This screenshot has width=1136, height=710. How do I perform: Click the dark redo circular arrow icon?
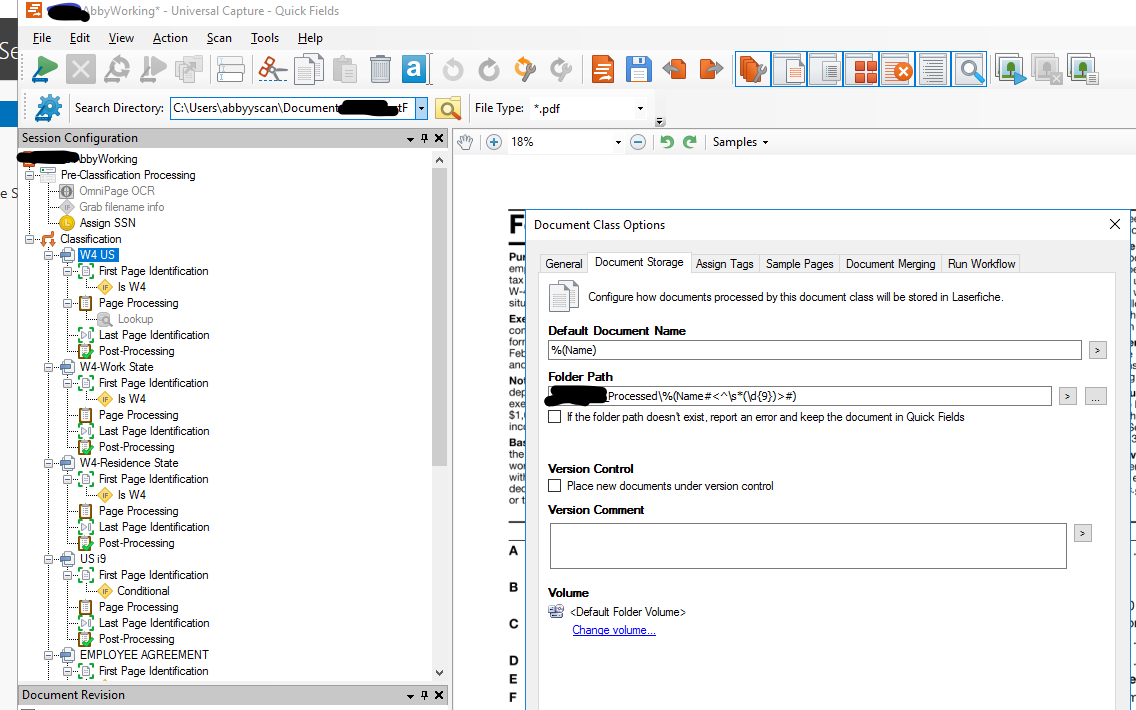coord(489,70)
